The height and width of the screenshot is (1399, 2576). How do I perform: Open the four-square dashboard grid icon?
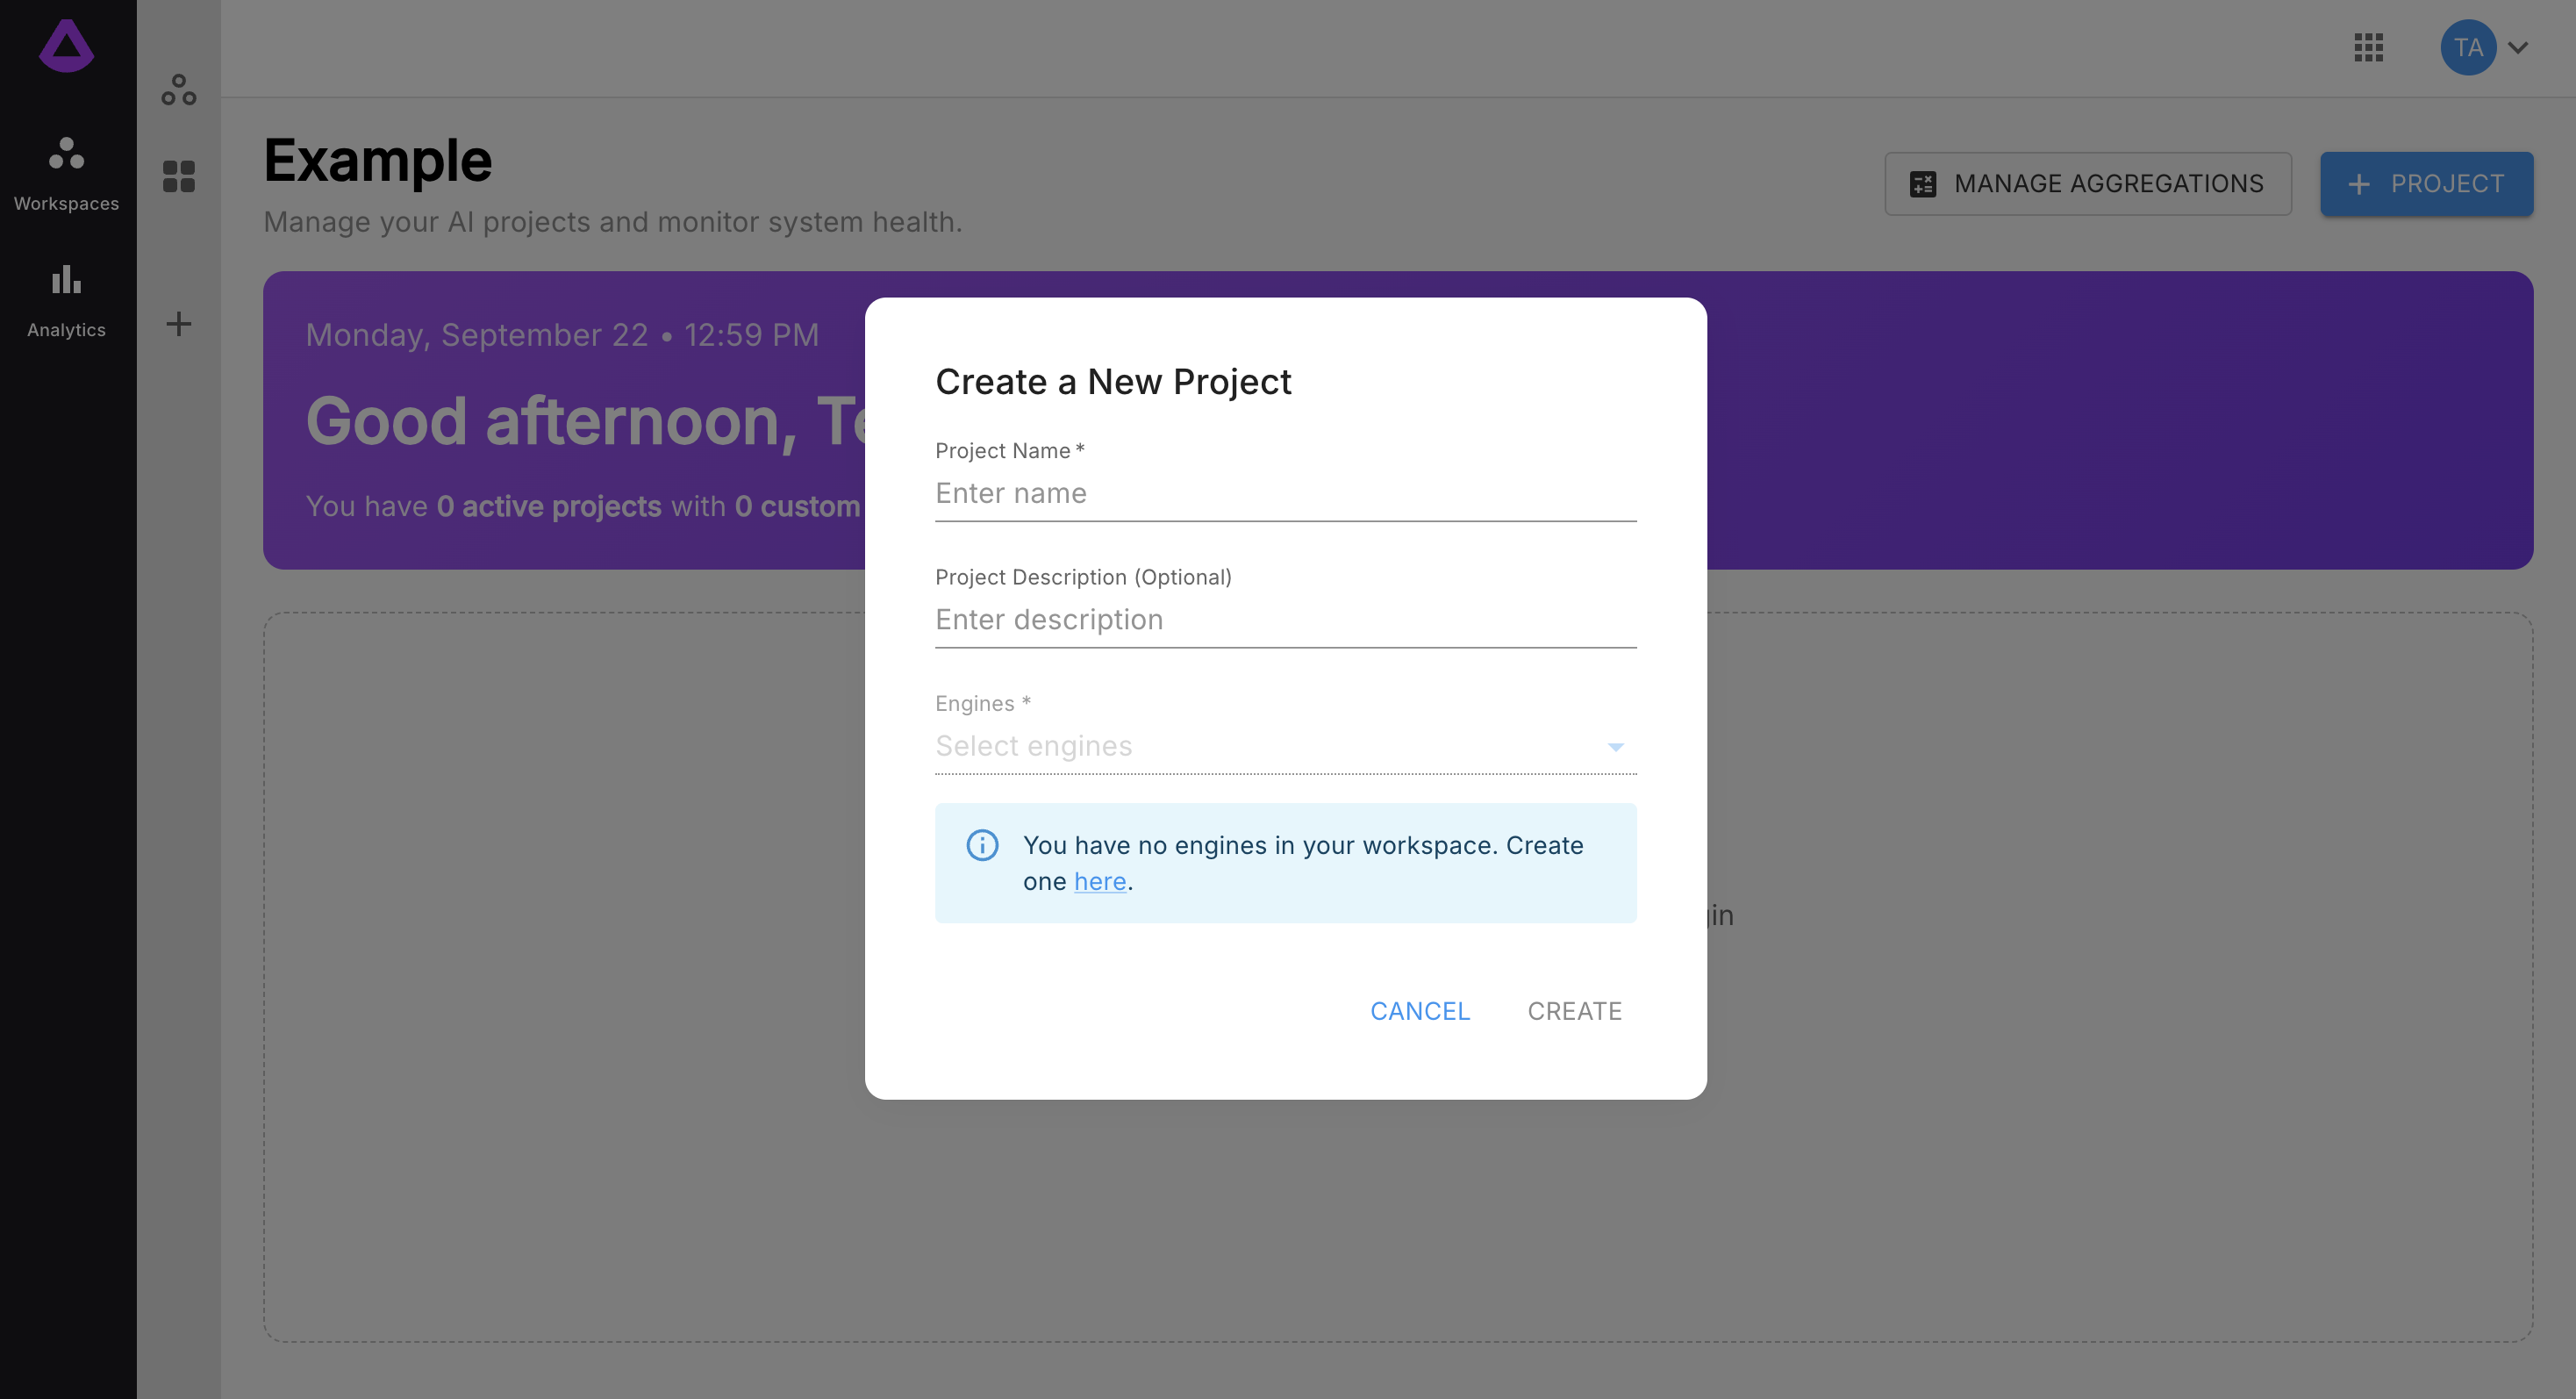(178, 177)
